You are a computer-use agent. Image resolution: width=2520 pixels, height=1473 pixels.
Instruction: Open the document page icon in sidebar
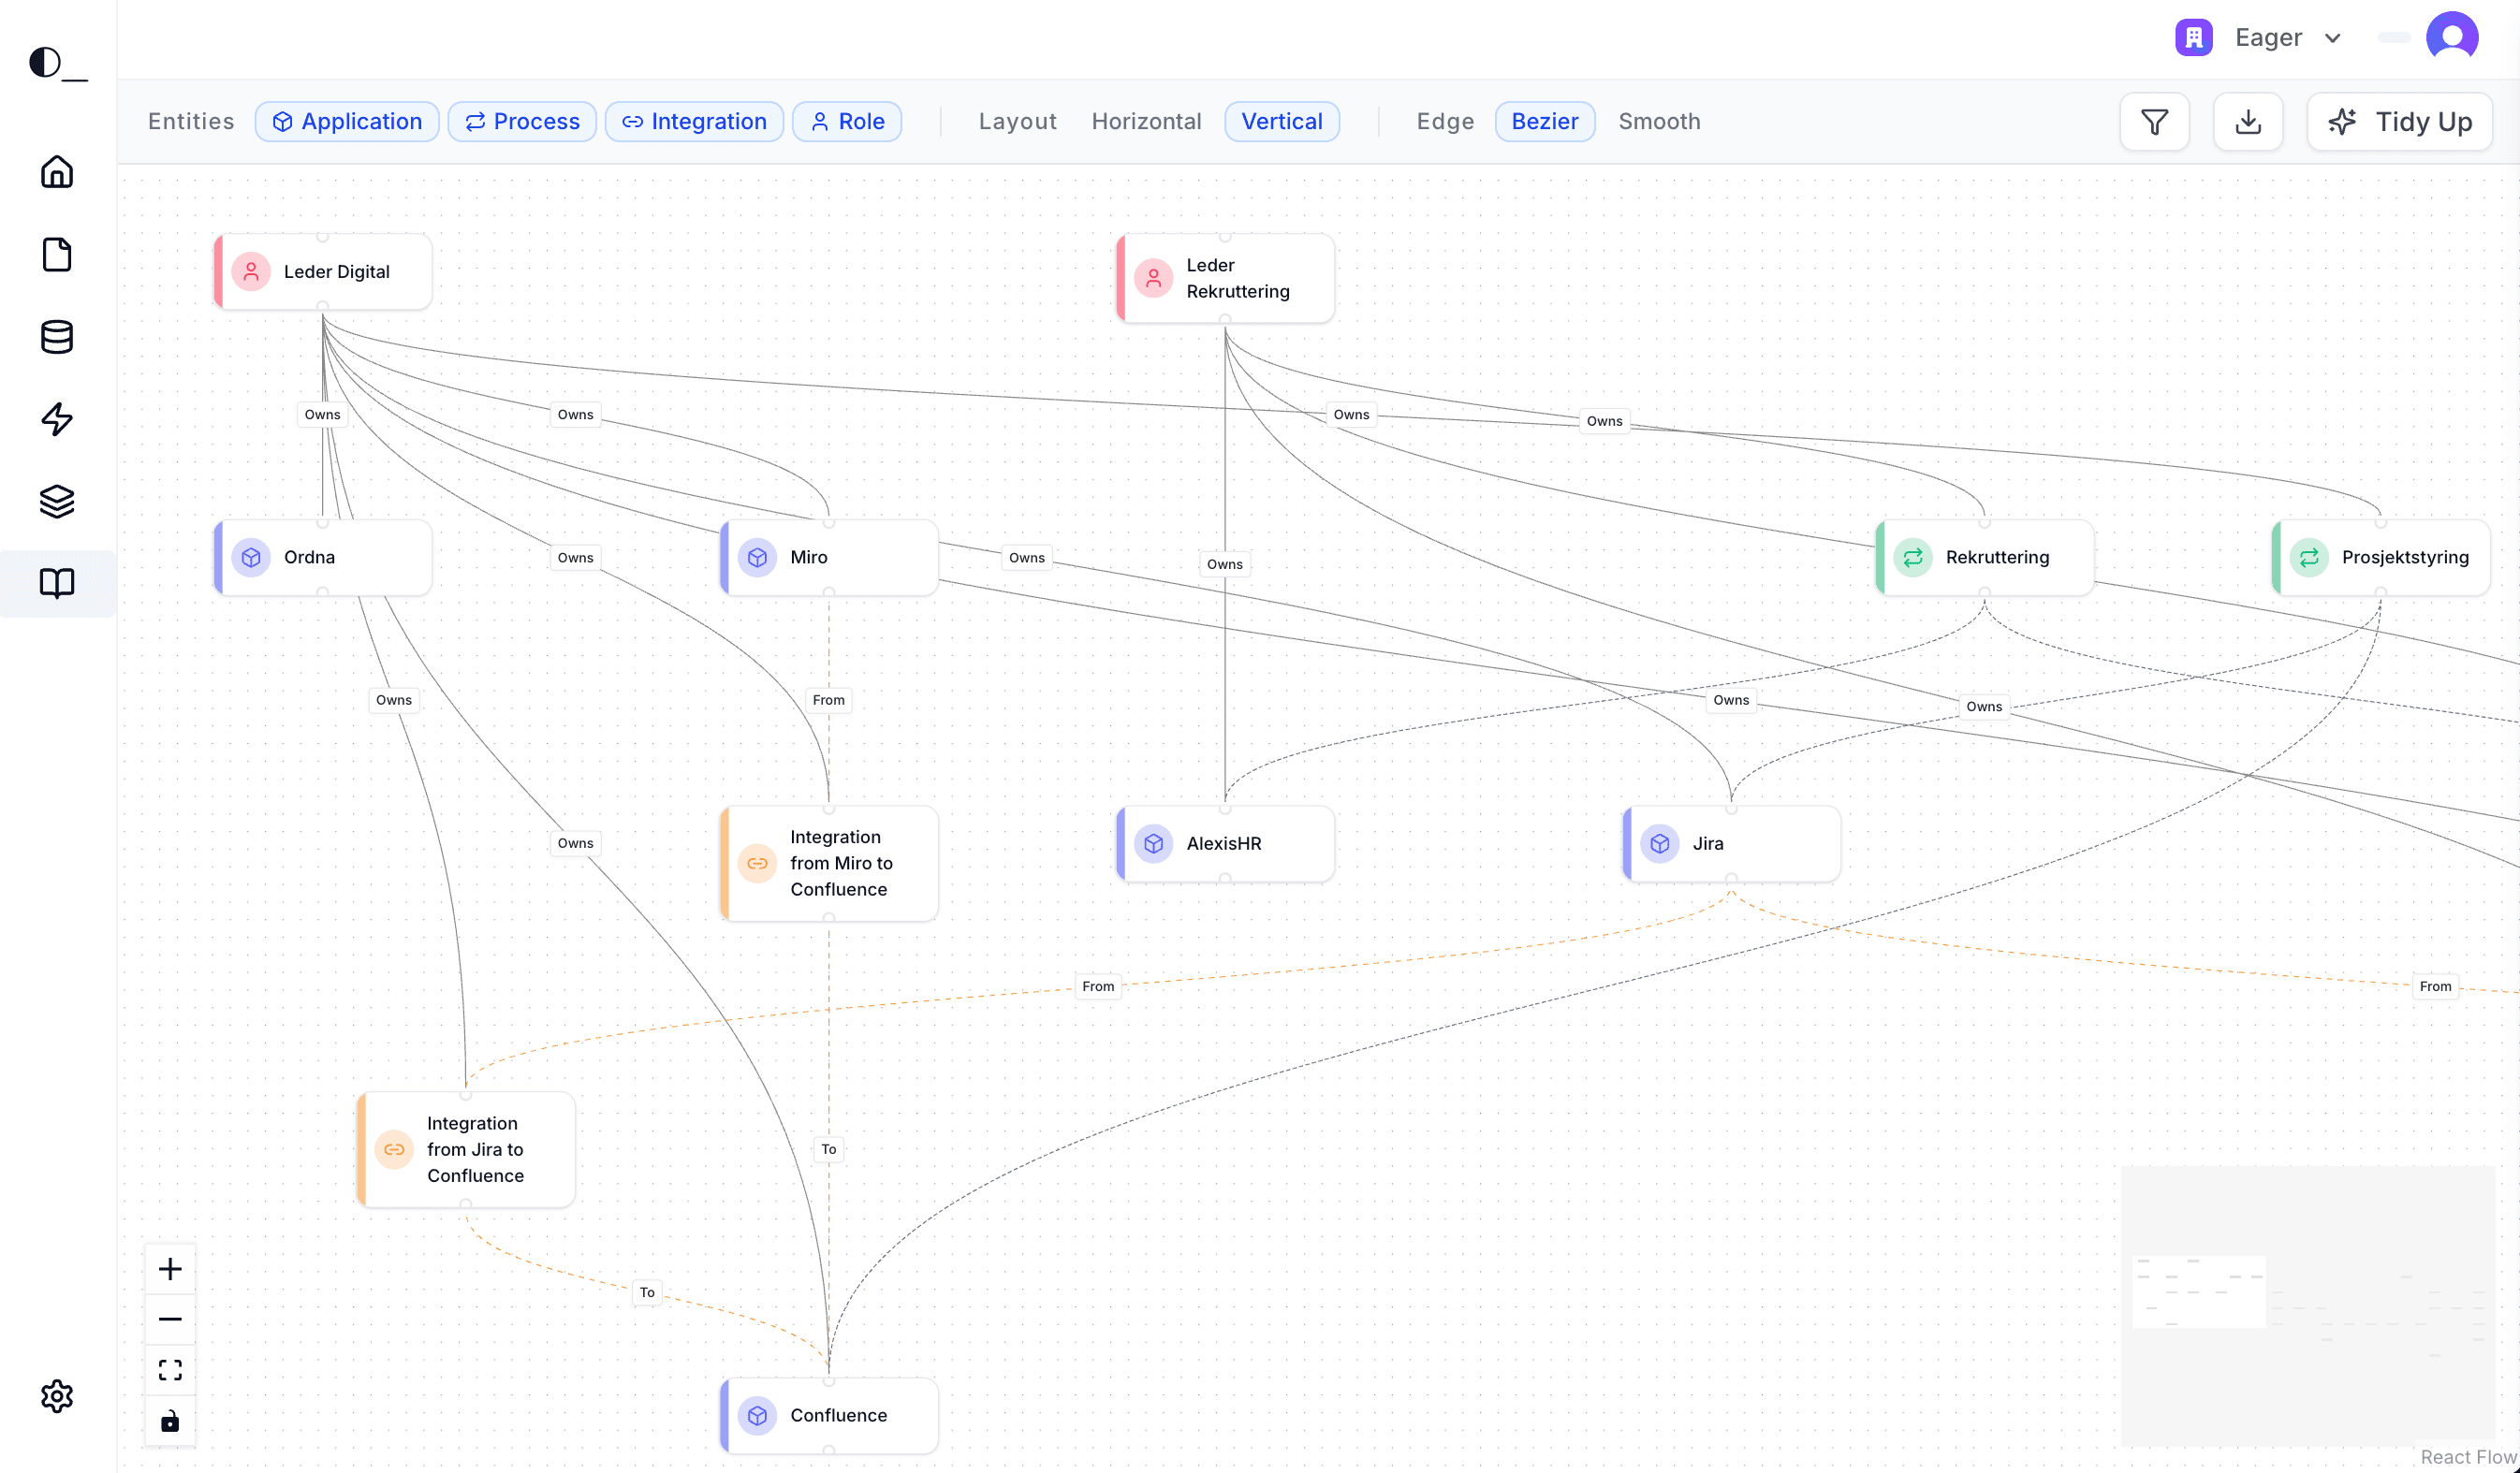[57, 254]
